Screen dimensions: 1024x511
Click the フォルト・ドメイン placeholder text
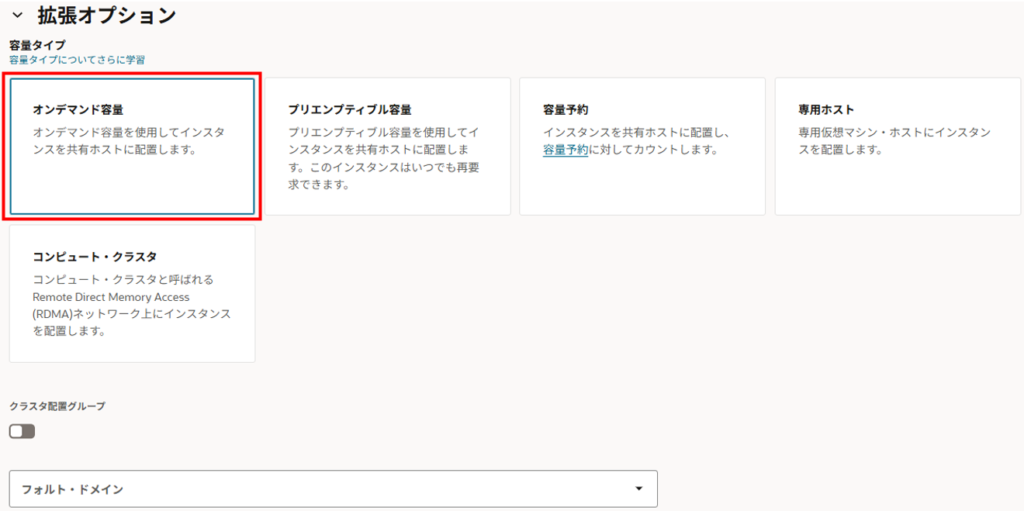point(72,489)
